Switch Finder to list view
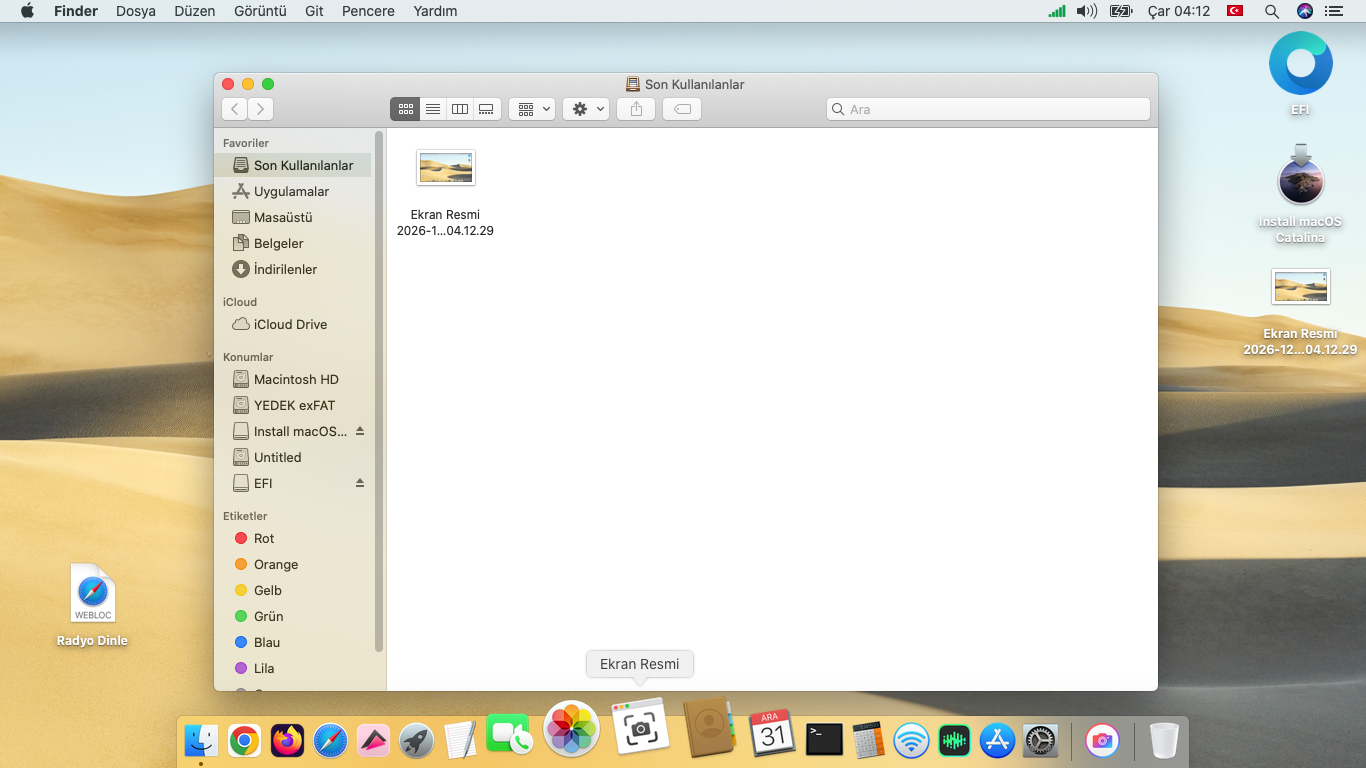The width and height of the screenshot is (1366, 768). click(433, 109)
